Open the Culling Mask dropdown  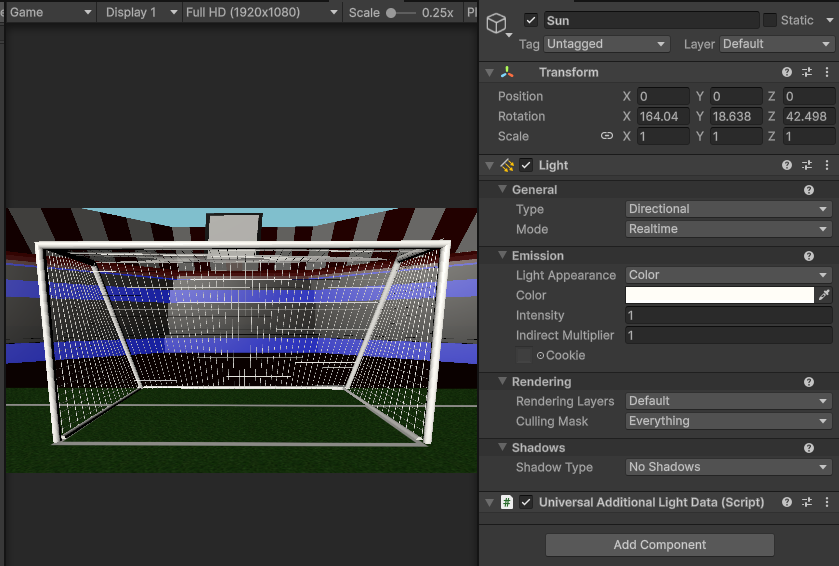click(x=728, y=421)
